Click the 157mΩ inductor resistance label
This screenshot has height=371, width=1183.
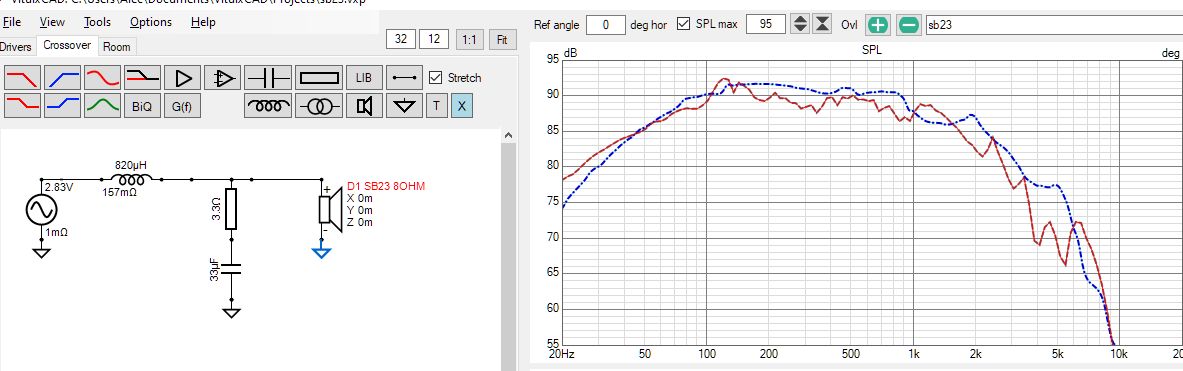point(120,193)
